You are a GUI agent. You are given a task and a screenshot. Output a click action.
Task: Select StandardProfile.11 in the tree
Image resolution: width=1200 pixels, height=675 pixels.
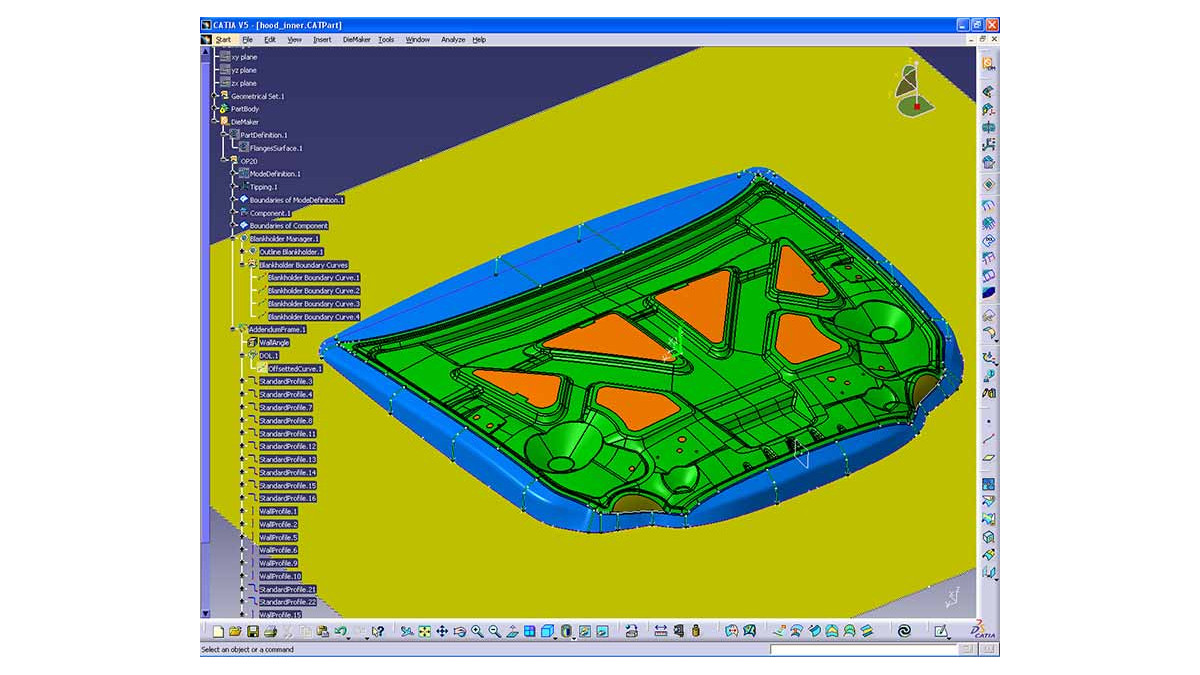coord(288,433)
